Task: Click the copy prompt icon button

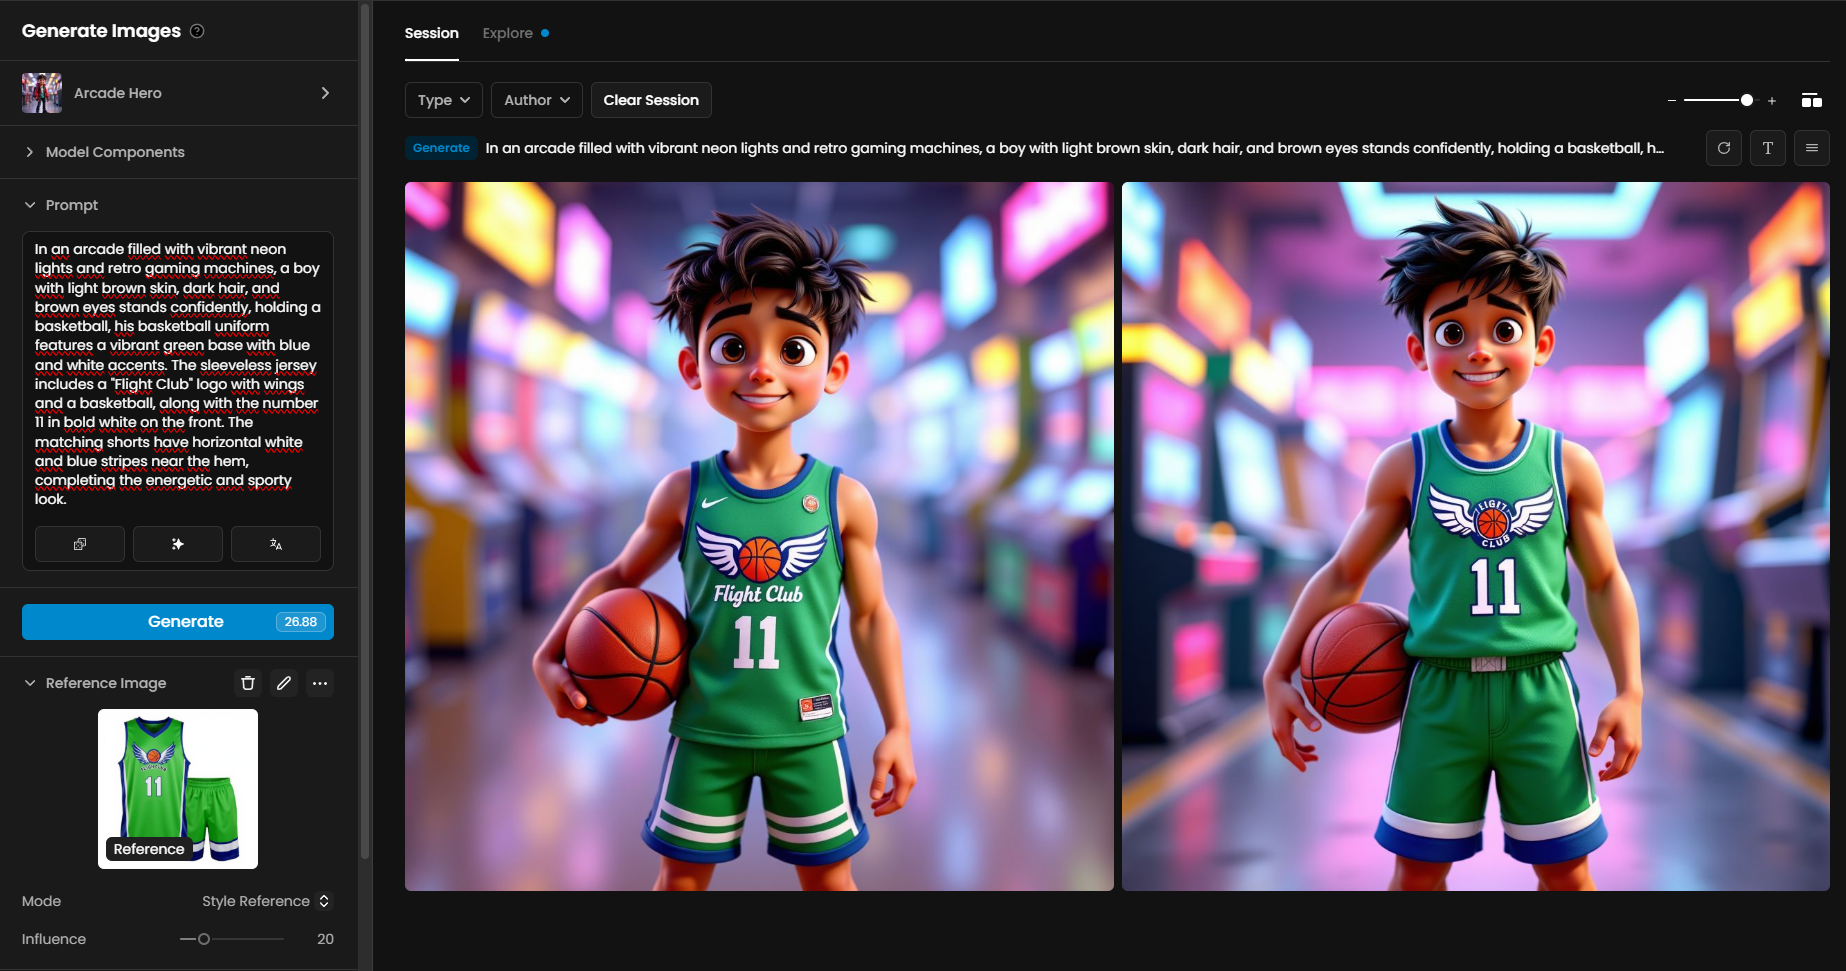Action: pyautogui.click(x=80, y=544)
